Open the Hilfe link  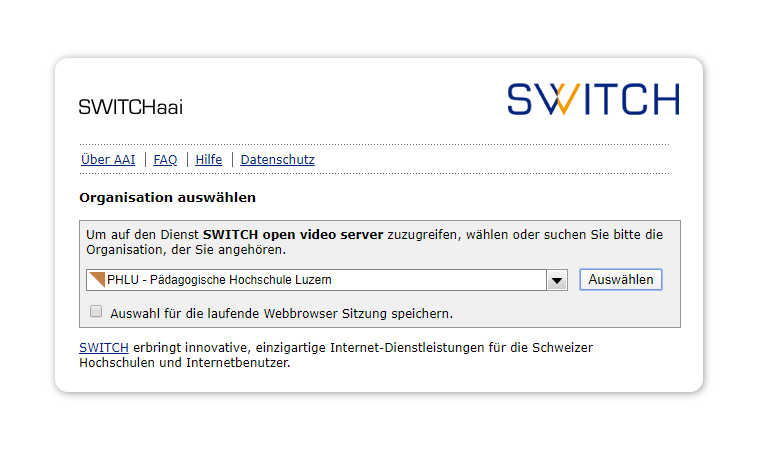pos(208,160)
